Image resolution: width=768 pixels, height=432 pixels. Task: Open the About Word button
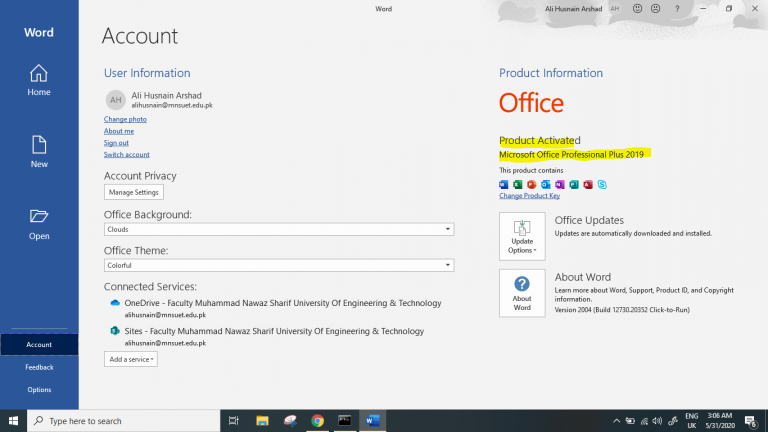coord(522,293)
